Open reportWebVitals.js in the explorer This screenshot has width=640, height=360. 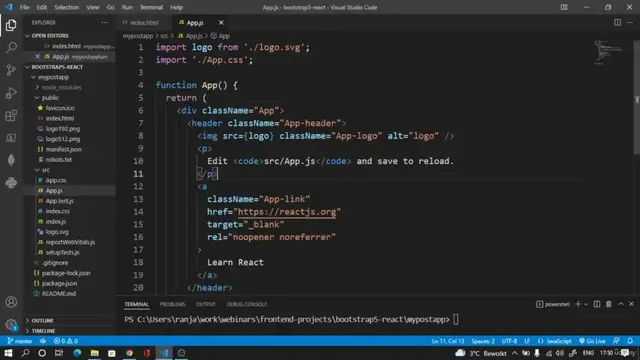70,242
